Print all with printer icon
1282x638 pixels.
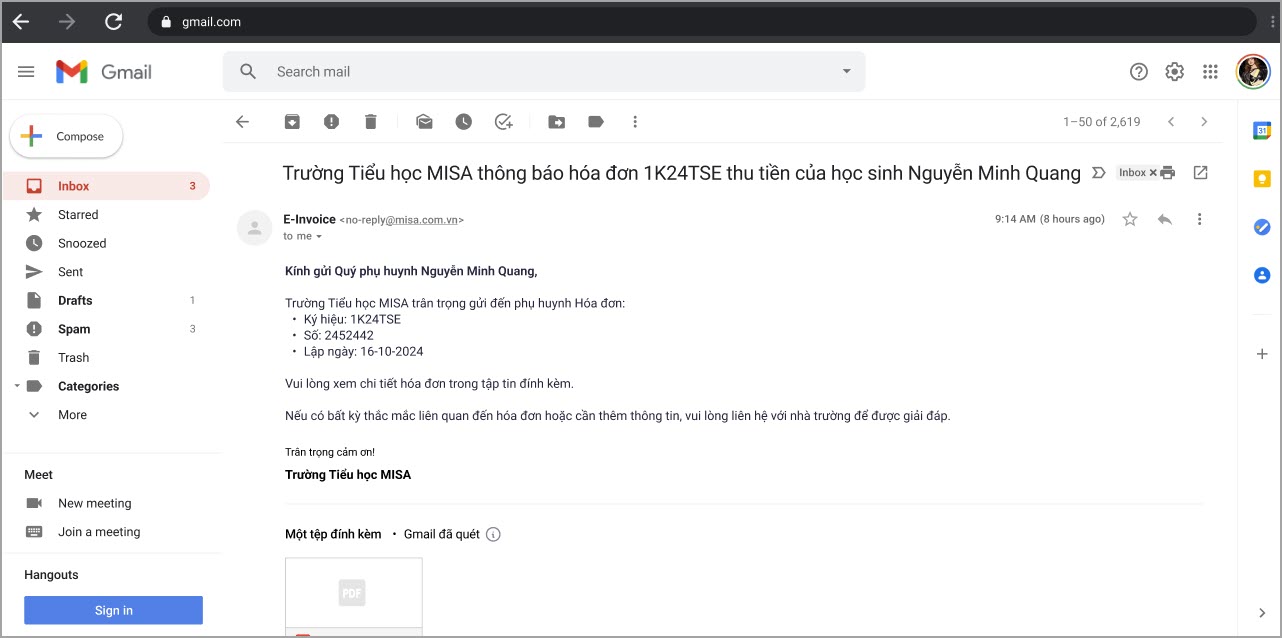(1167, 173)
